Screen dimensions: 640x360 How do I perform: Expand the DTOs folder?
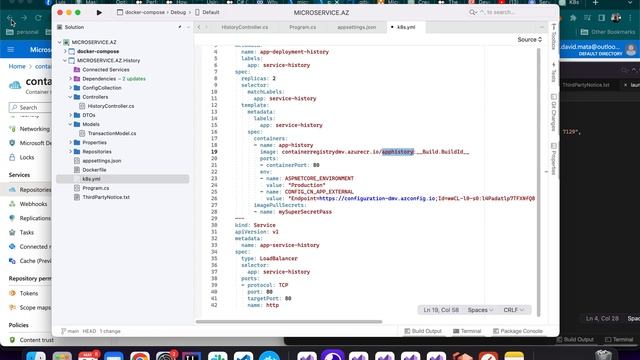pos(71,115)
